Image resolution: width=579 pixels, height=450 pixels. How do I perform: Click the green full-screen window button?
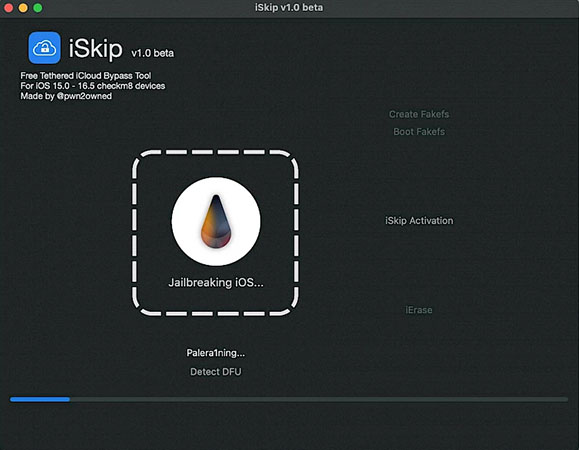38,8
